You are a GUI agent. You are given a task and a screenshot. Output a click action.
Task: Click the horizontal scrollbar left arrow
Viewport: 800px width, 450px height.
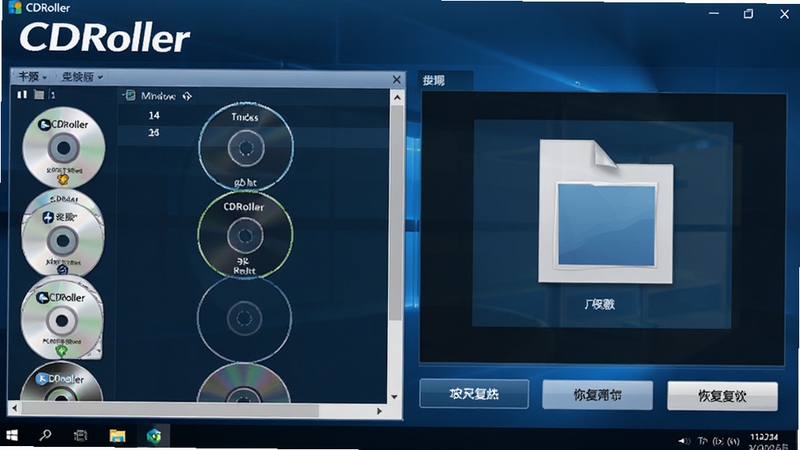14,408
